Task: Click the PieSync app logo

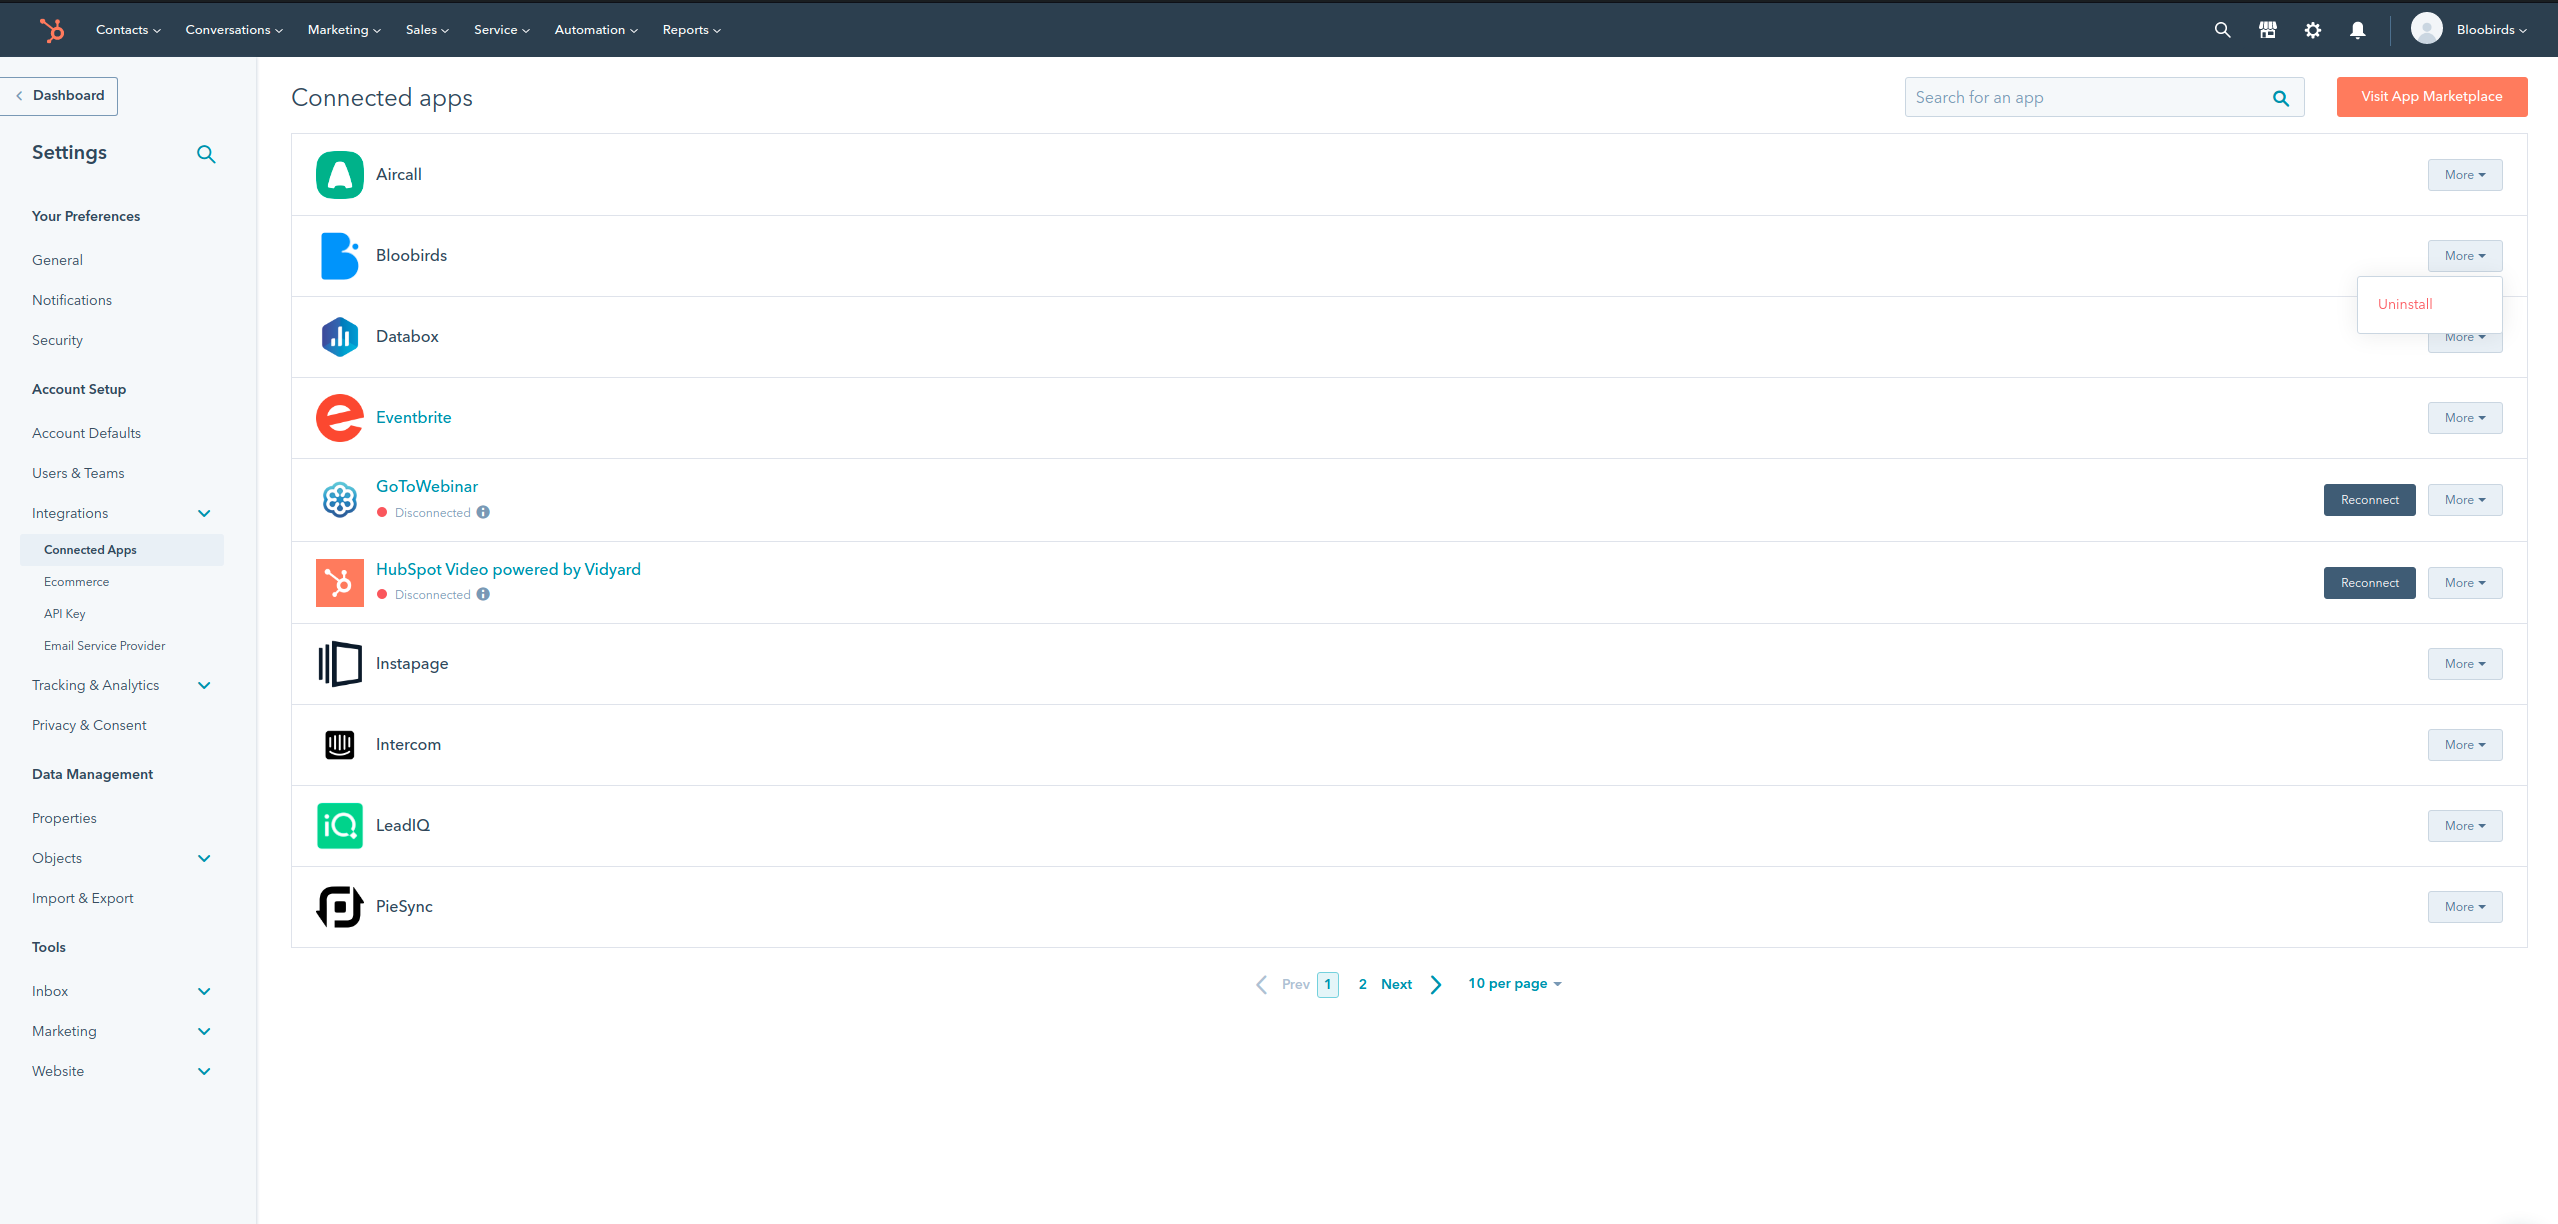Action: (x=340, y=907)
